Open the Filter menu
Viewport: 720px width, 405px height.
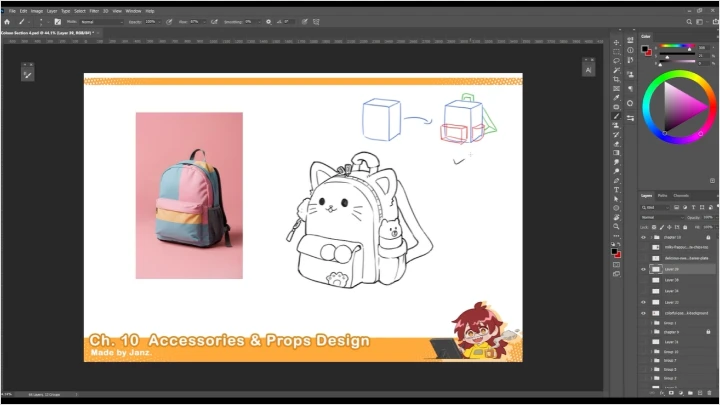pos(94,10)
